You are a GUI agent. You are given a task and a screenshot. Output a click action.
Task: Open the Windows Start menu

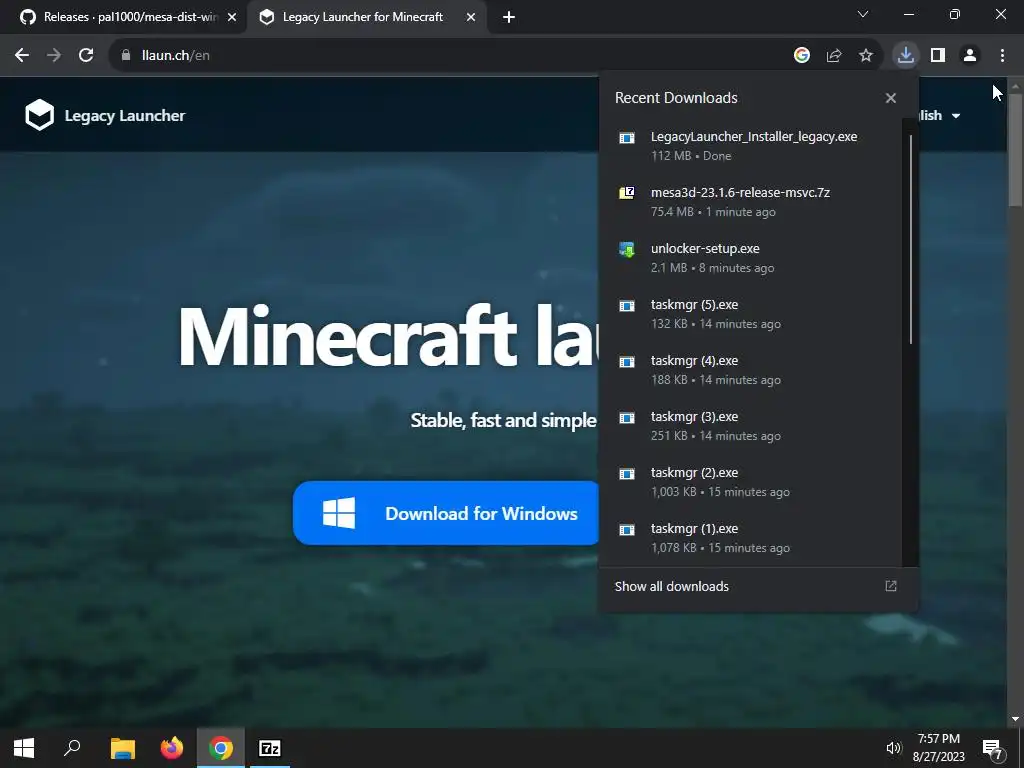[x=24, y=748]
